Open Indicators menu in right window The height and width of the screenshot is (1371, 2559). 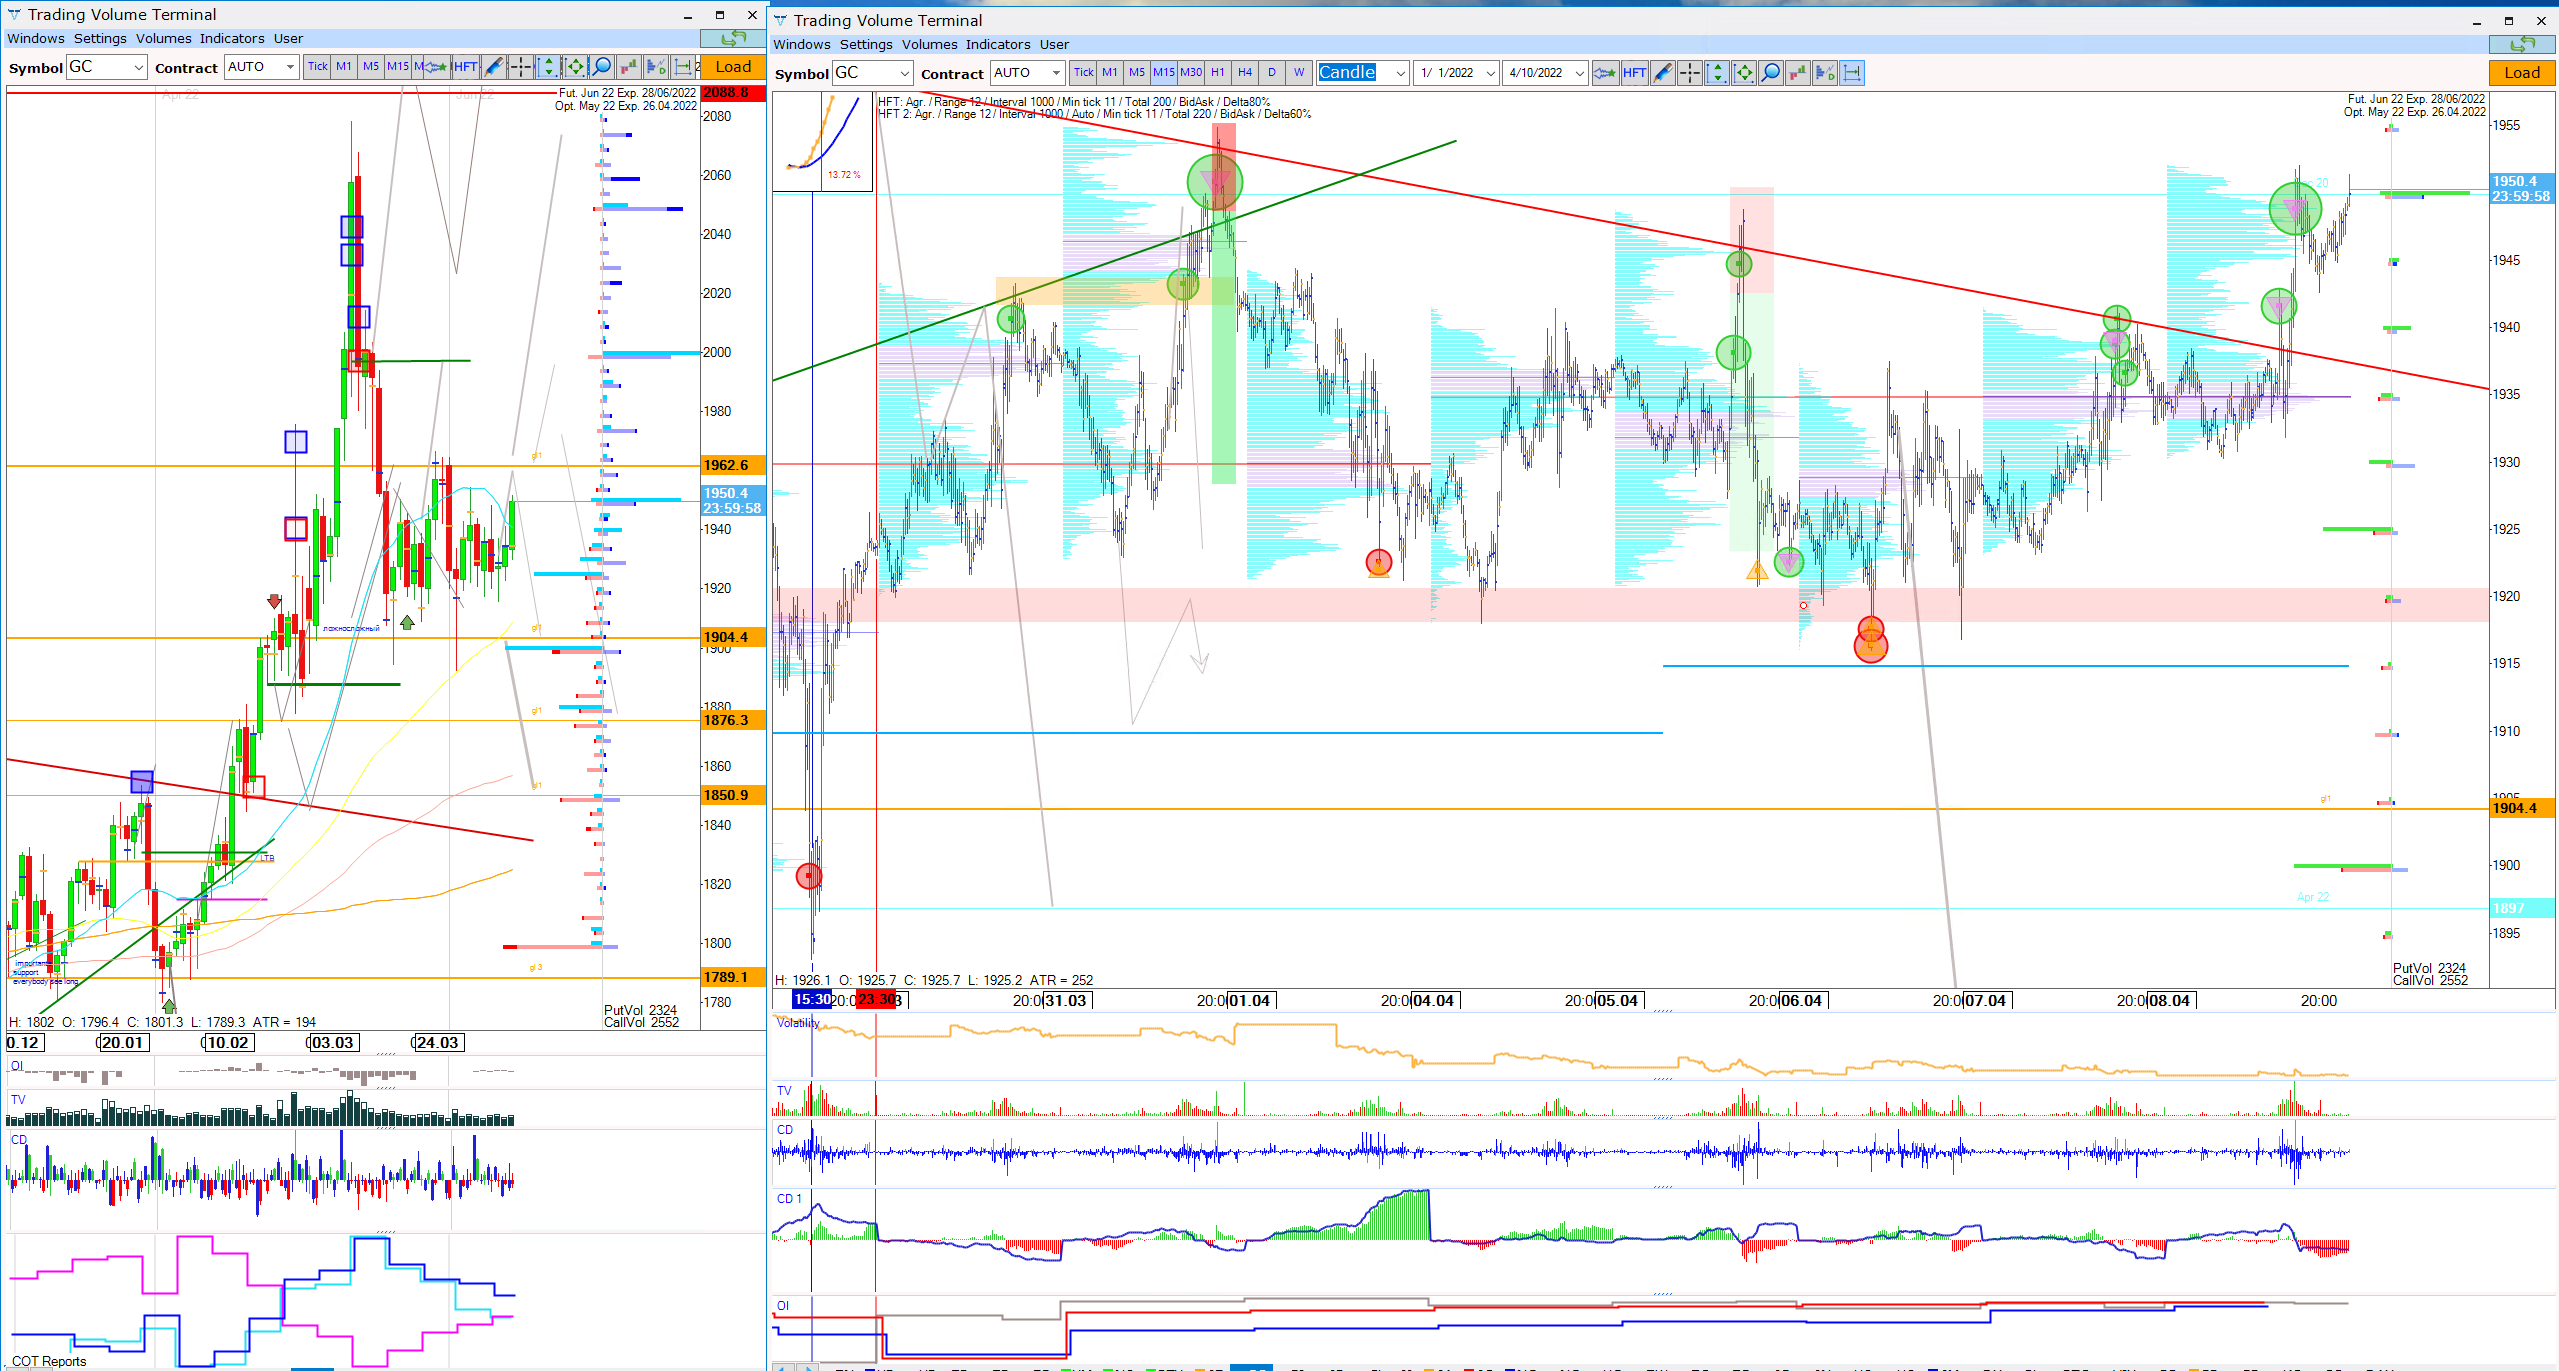(997, 44)
